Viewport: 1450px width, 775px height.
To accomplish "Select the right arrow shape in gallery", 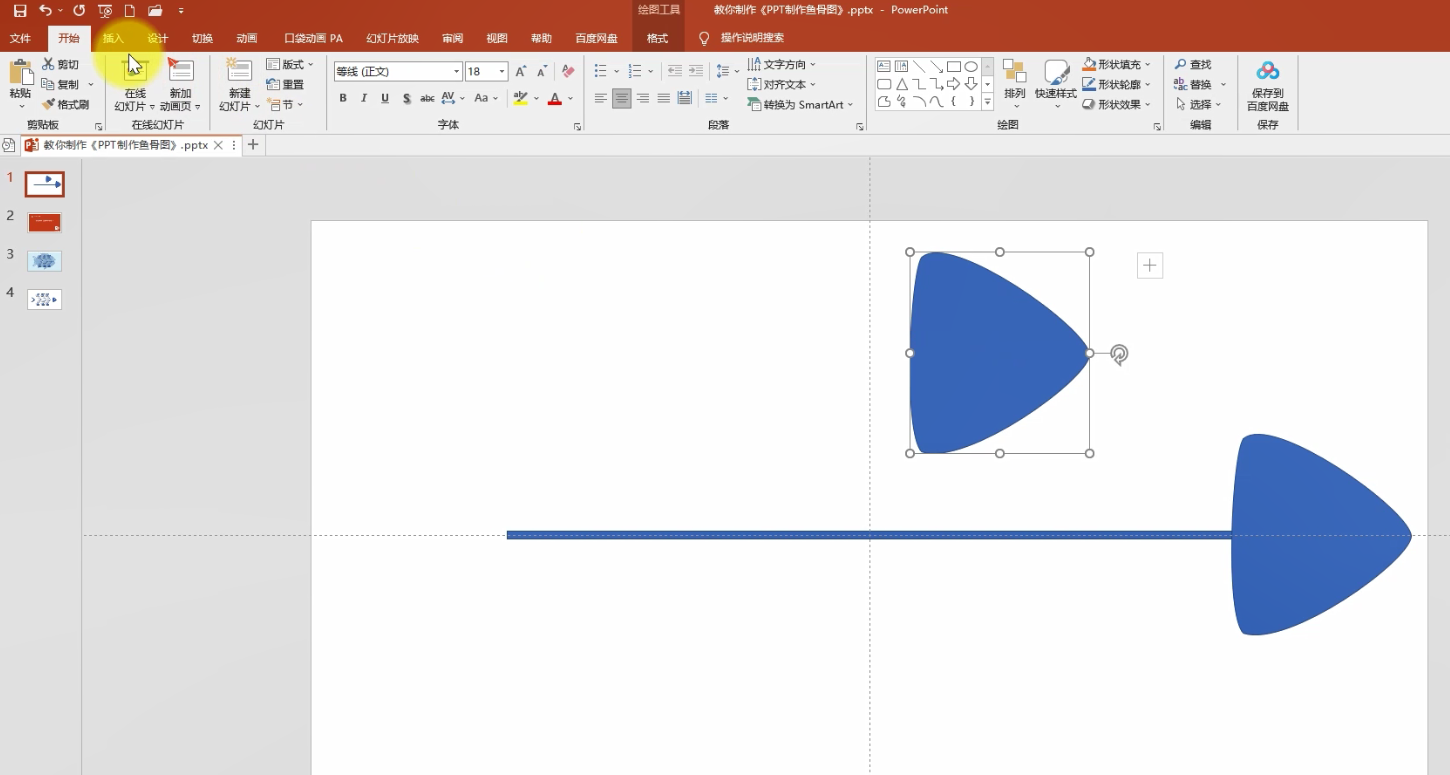I will [x=954, y=84].
